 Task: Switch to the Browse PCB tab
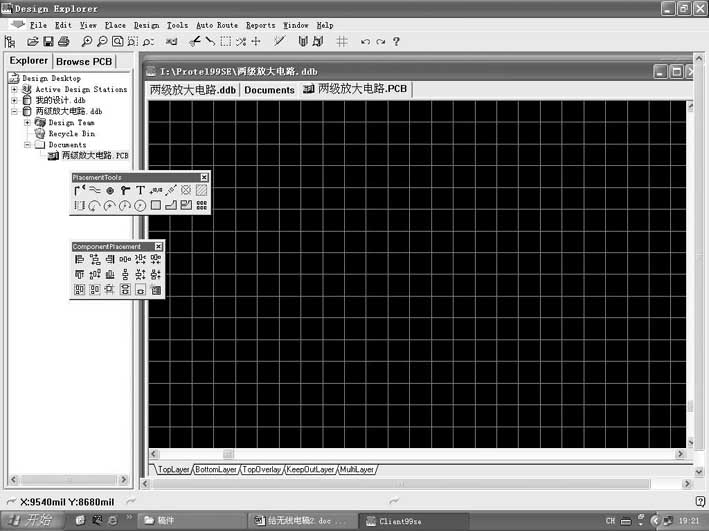(x=85, y=61)
